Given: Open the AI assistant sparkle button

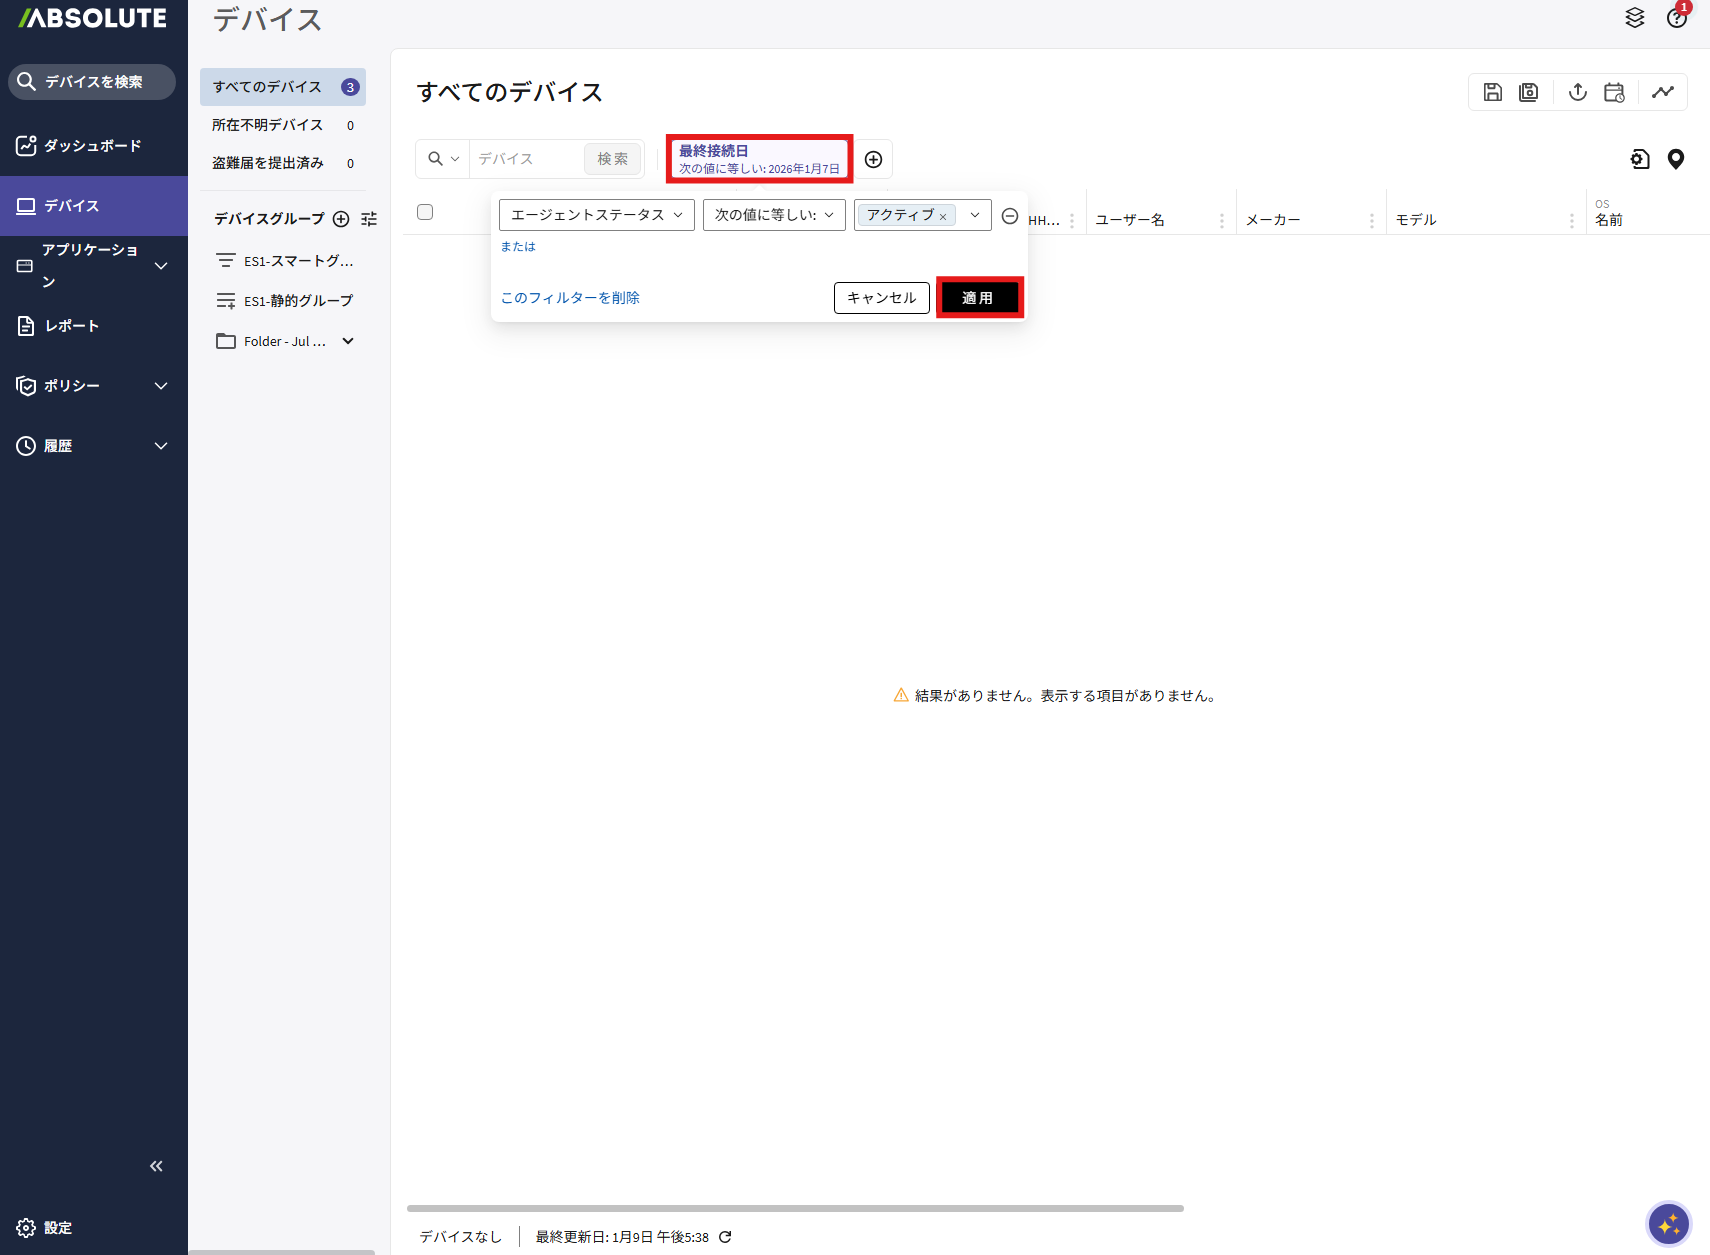Looking at the screenshot, I should [x=1668, y=1224].
